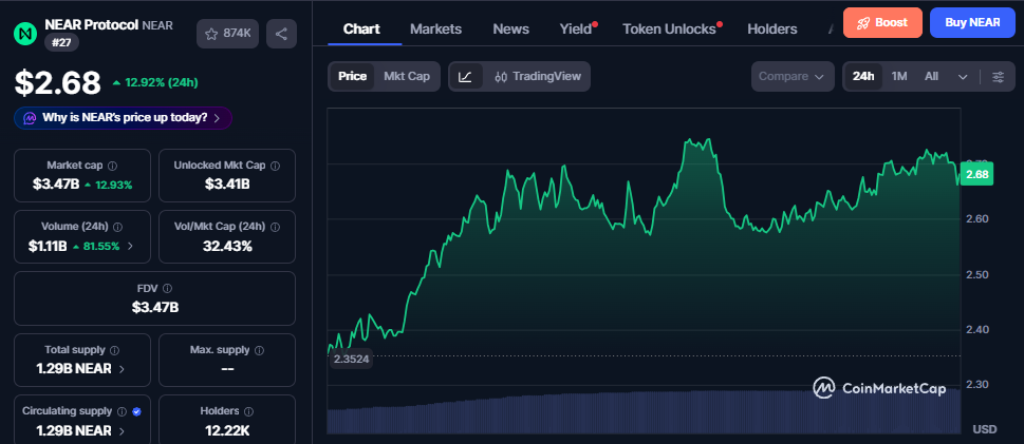Click the 32.43% Vol/Mkt Cap value
The height and width of the screenshot is (444, 1024).
(x=227, y=247)
